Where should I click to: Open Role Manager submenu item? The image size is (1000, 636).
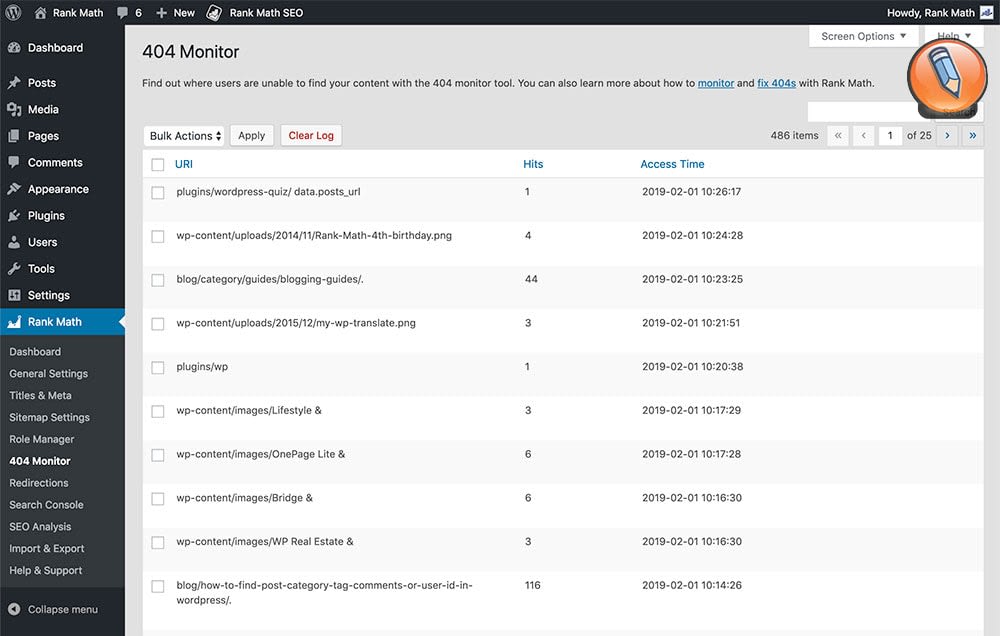point(41,439)
